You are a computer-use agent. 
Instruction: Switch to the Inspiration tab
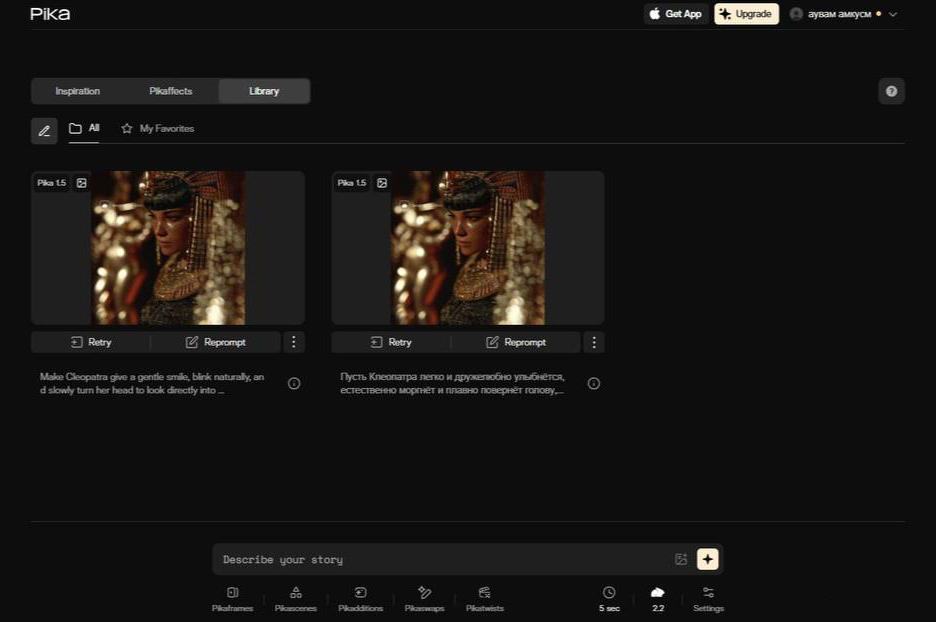[x=77, y=91]
